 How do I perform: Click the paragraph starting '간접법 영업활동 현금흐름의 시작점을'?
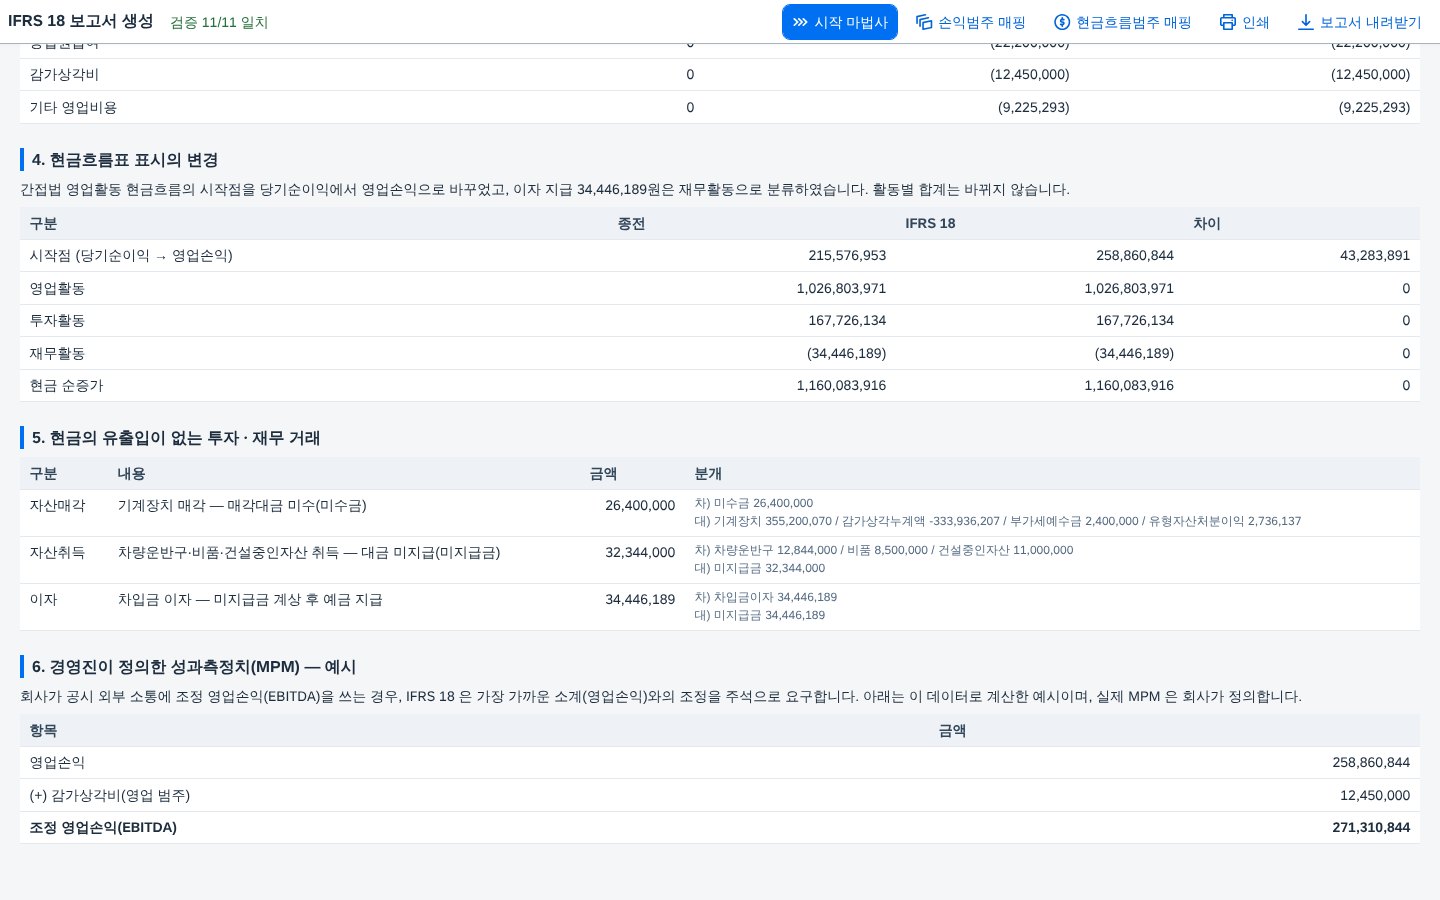545,190
